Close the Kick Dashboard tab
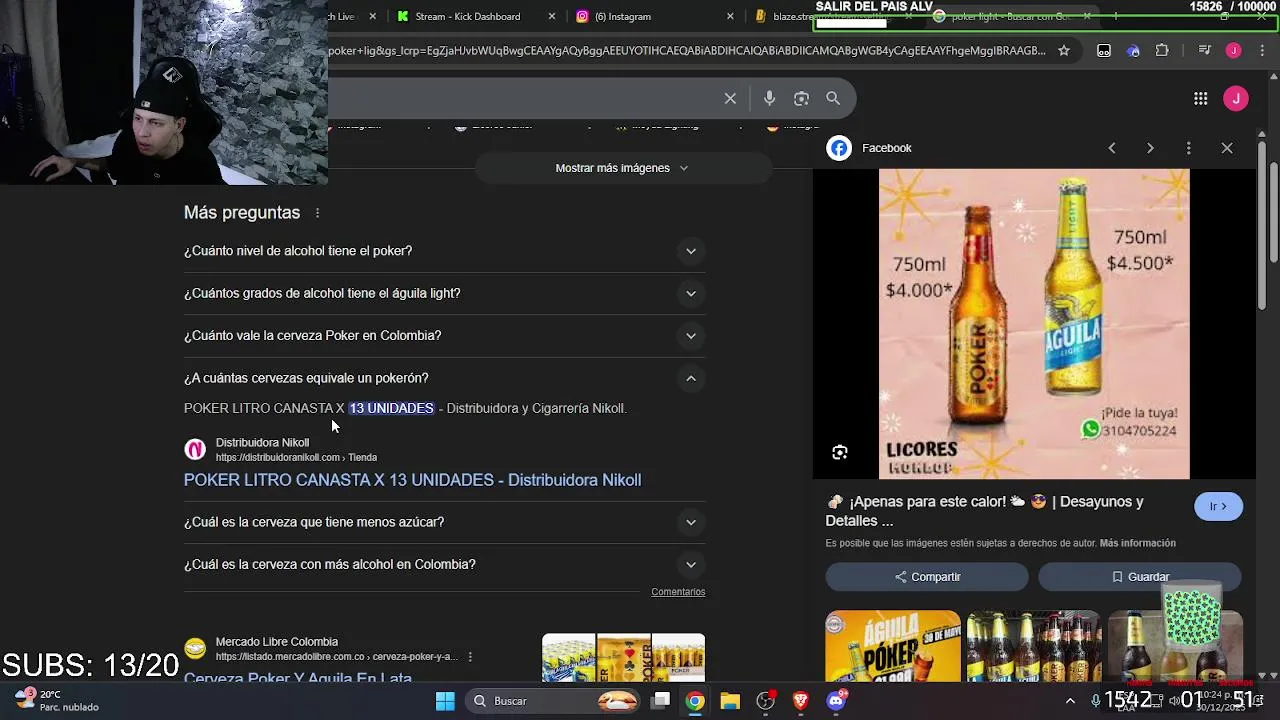Viewport: 1280px width, 720px height. tap(552, 16)
